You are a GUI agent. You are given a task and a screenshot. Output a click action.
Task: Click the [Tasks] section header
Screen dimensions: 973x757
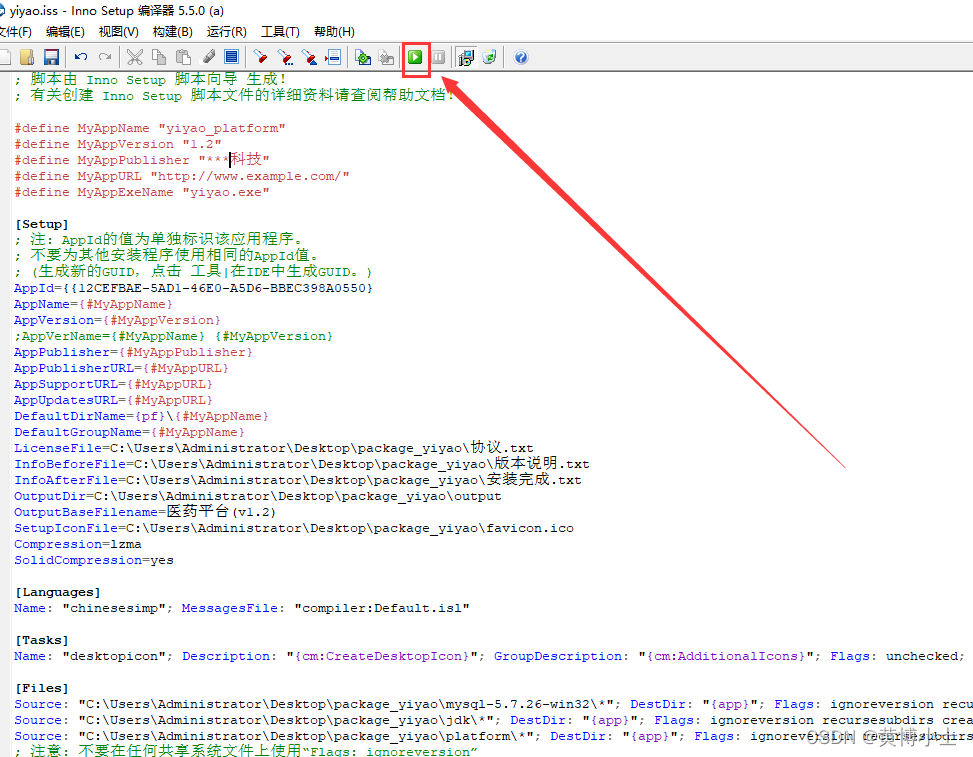[42, 640]
